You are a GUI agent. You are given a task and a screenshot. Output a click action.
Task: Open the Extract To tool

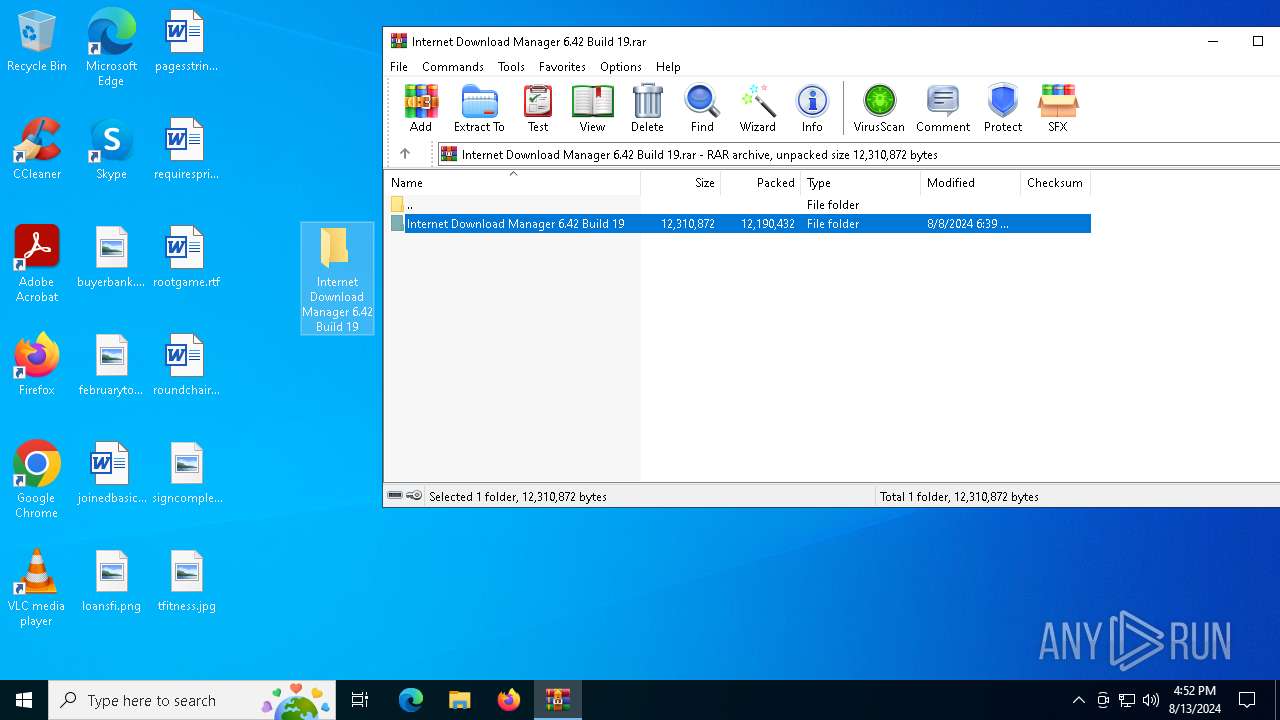pos(479,108)
